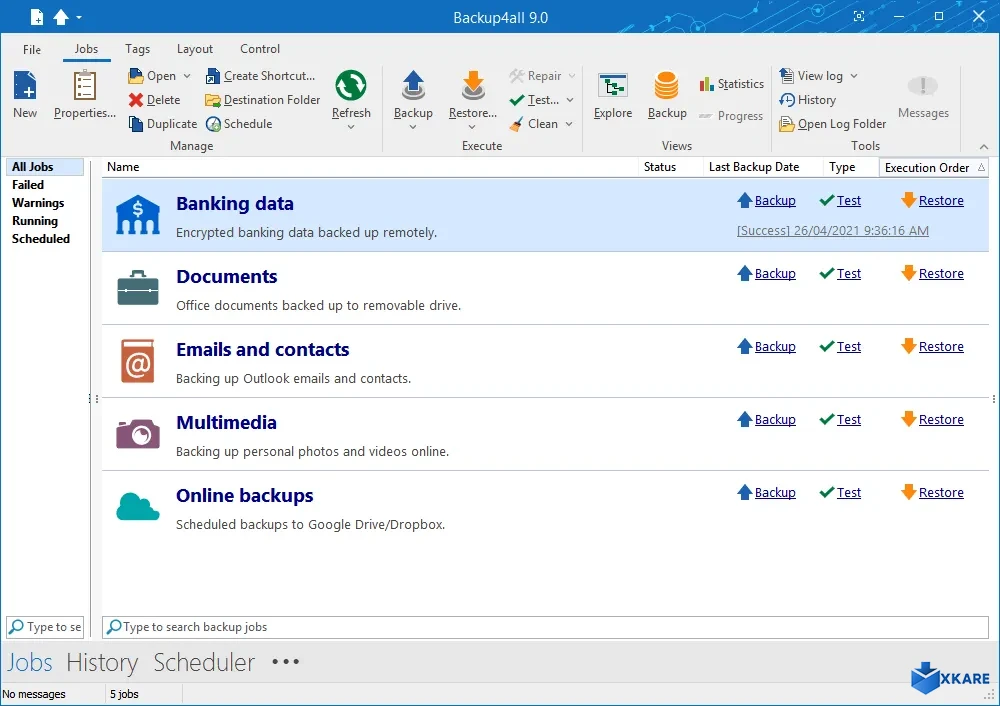Open the Success 26/04/2021 log link
The height and width of the screenshot is (706, 1000).
tap(832, 231)
